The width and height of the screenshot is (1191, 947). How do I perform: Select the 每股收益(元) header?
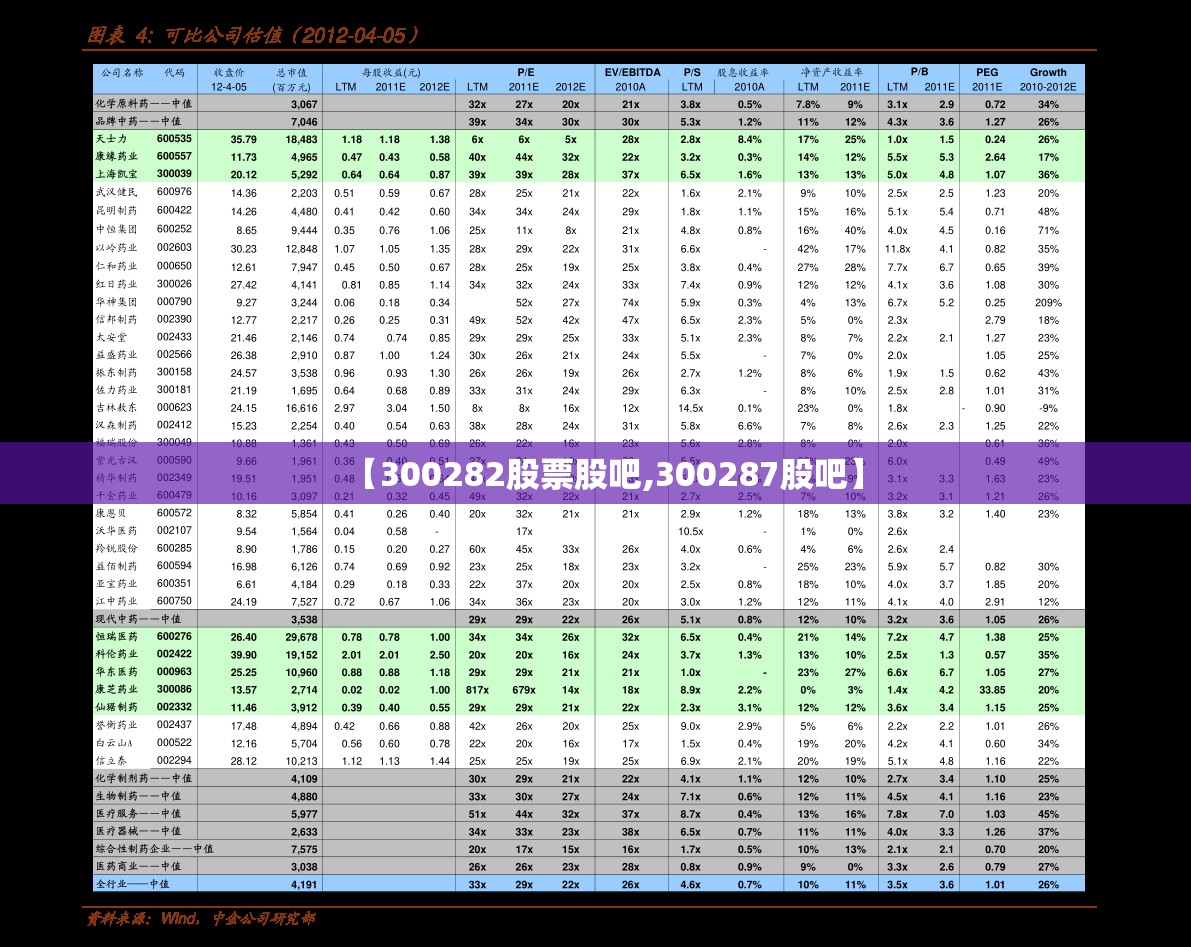[x=390, y=73]
